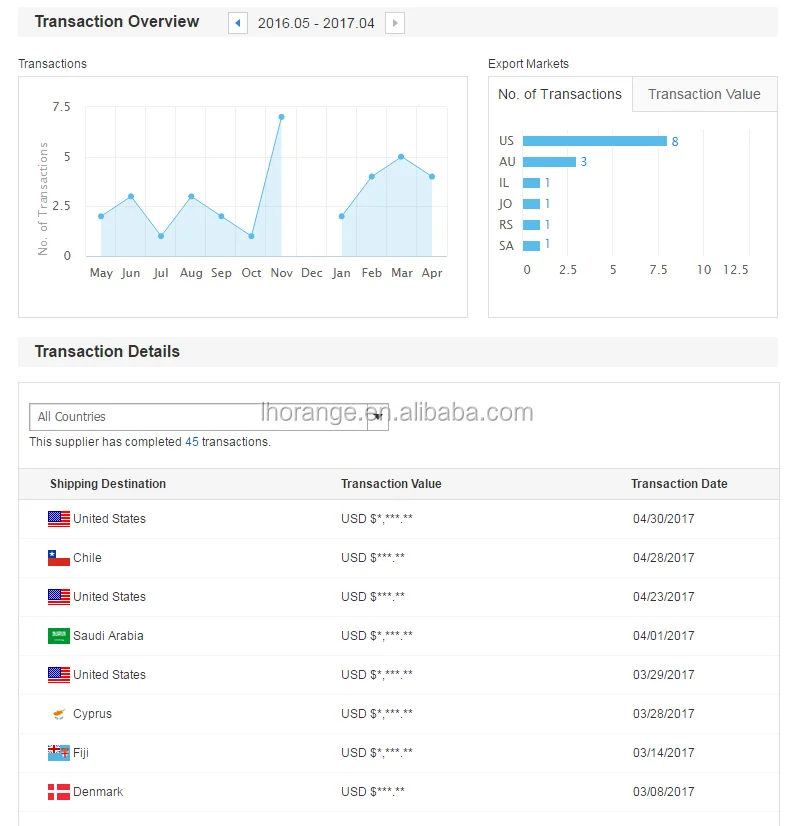Switch to the Transaction Value tab
This screenshot has height=826, width=792.
[x=704, y=94]
